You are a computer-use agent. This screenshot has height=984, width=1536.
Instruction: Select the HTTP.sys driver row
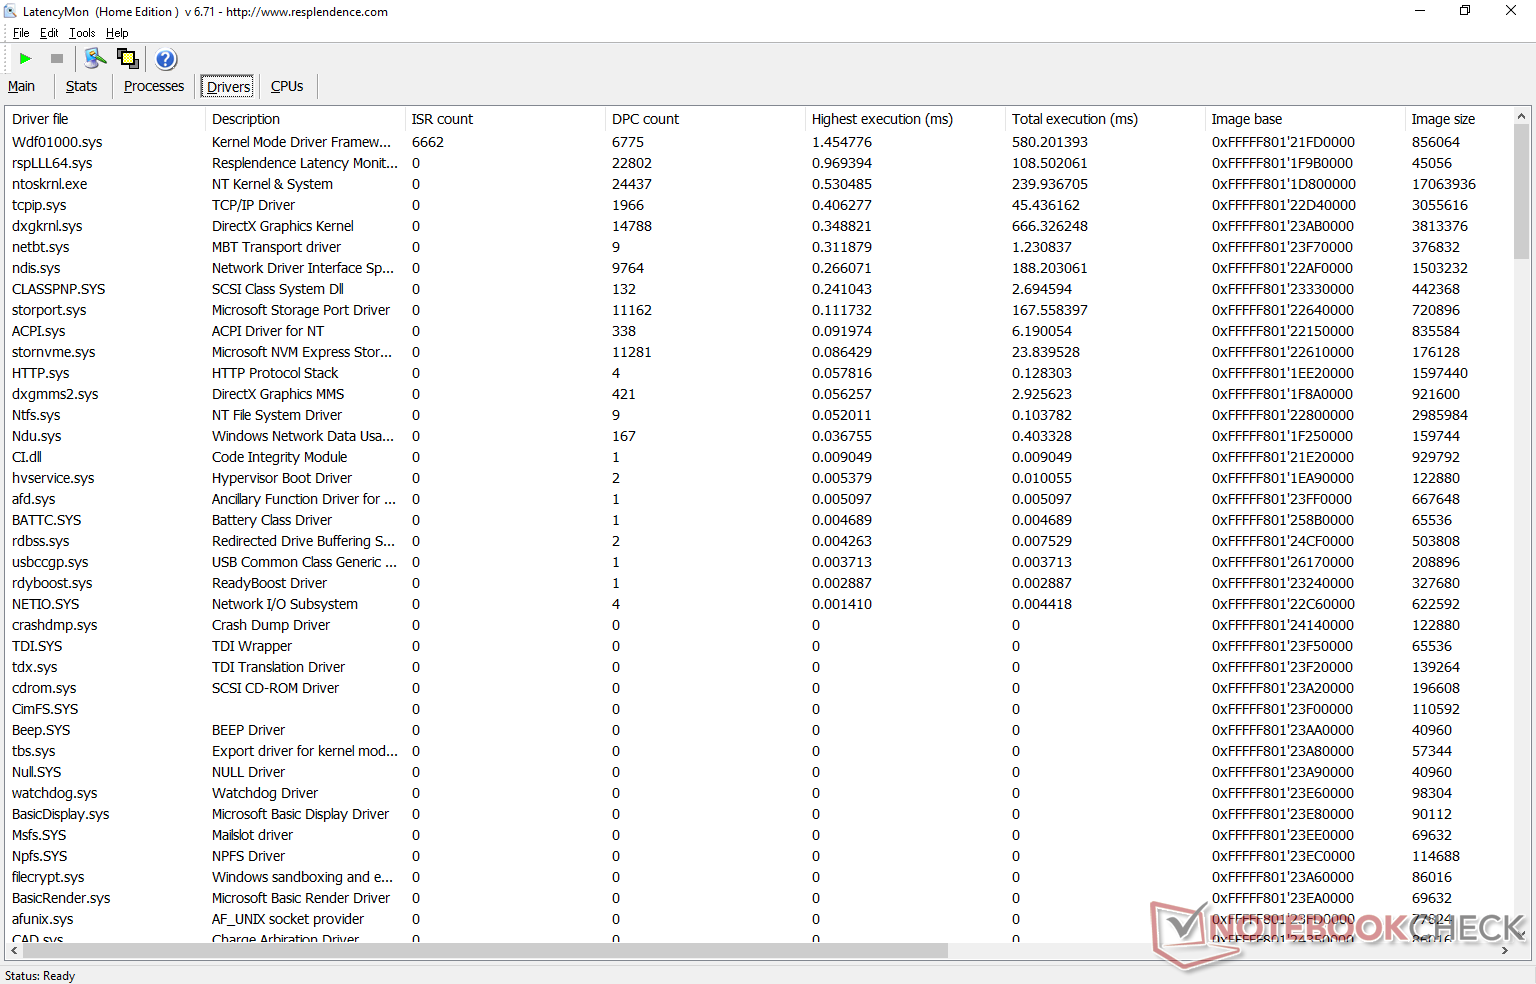pos(758,373)
